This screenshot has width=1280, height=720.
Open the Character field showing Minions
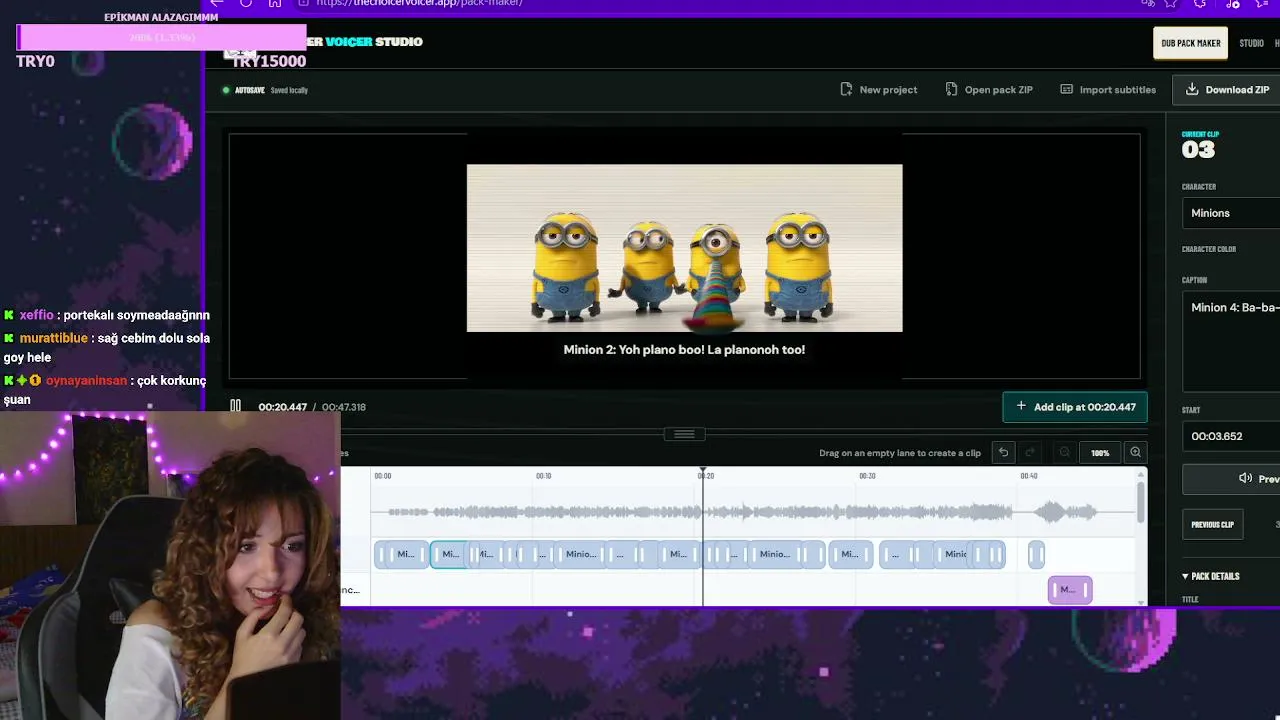coord(1232,213)
